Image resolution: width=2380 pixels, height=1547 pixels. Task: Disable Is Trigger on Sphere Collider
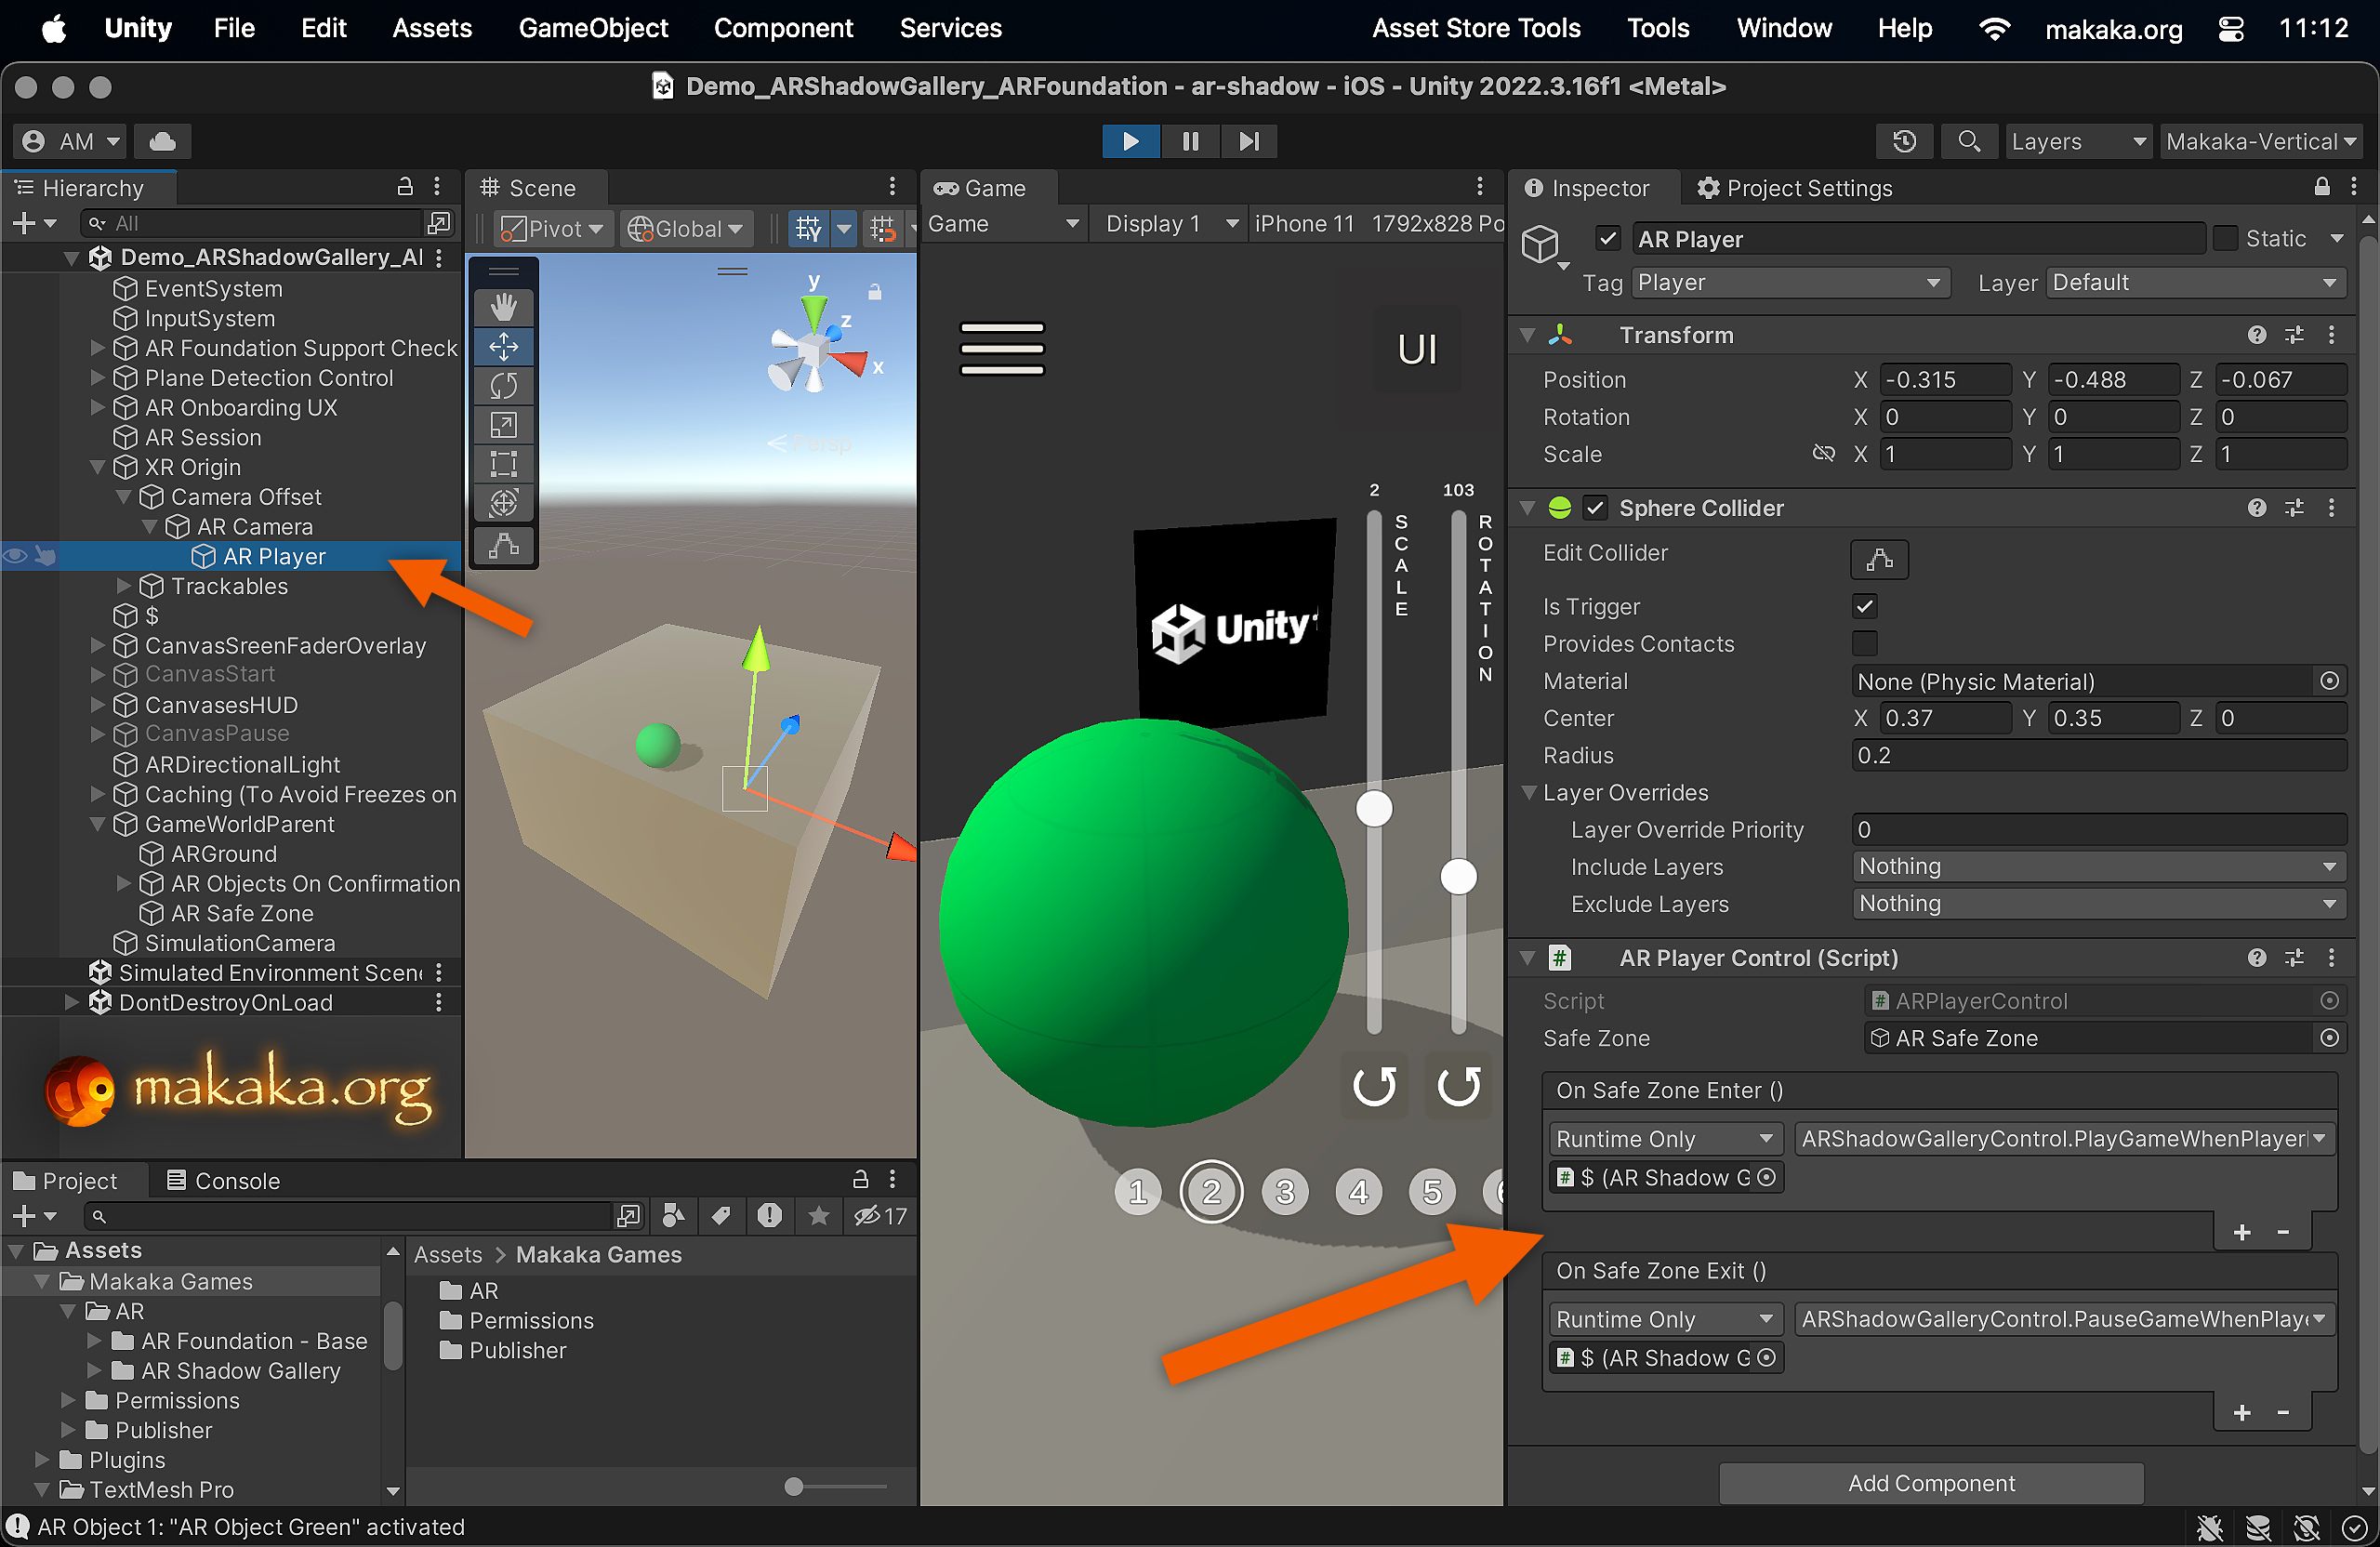(1864, 606)
